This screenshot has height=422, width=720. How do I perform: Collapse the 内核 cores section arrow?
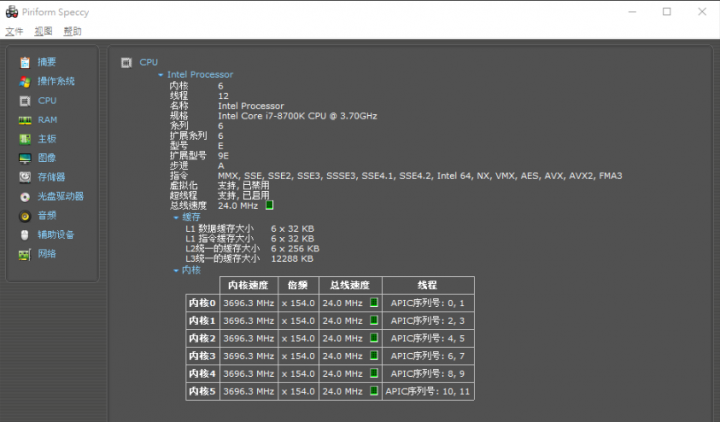(176, 271)
